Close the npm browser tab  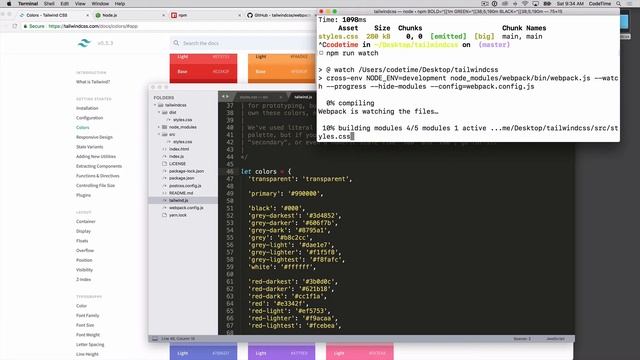pyautogui.click(x=240, y=15)
